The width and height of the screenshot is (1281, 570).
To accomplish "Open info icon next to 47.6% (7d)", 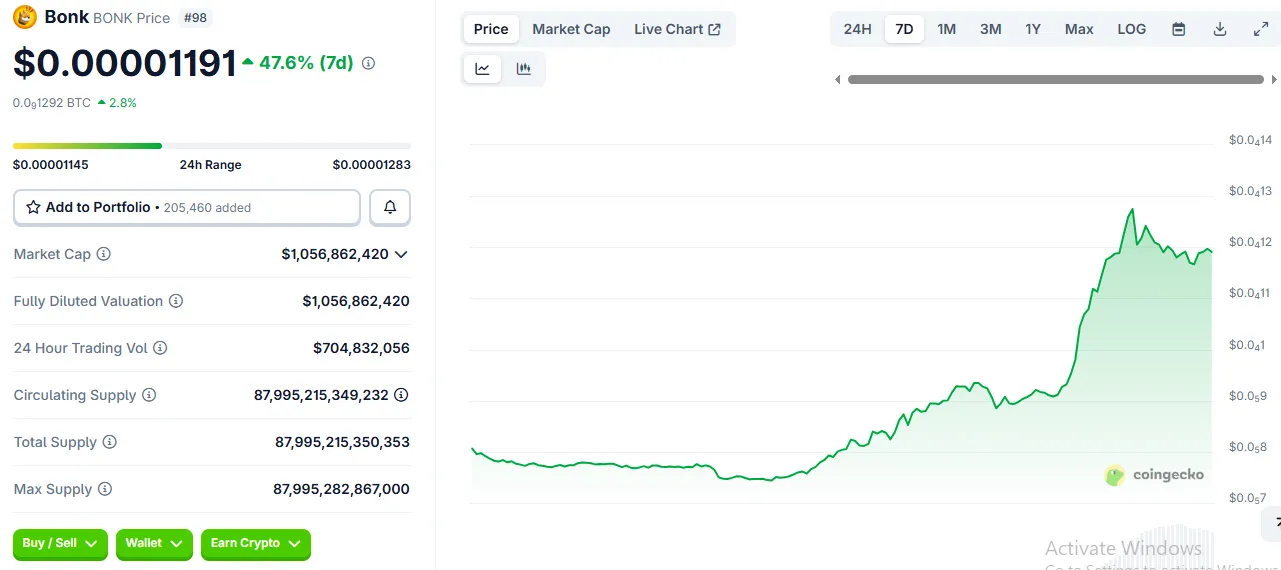I will pos(368,63).
